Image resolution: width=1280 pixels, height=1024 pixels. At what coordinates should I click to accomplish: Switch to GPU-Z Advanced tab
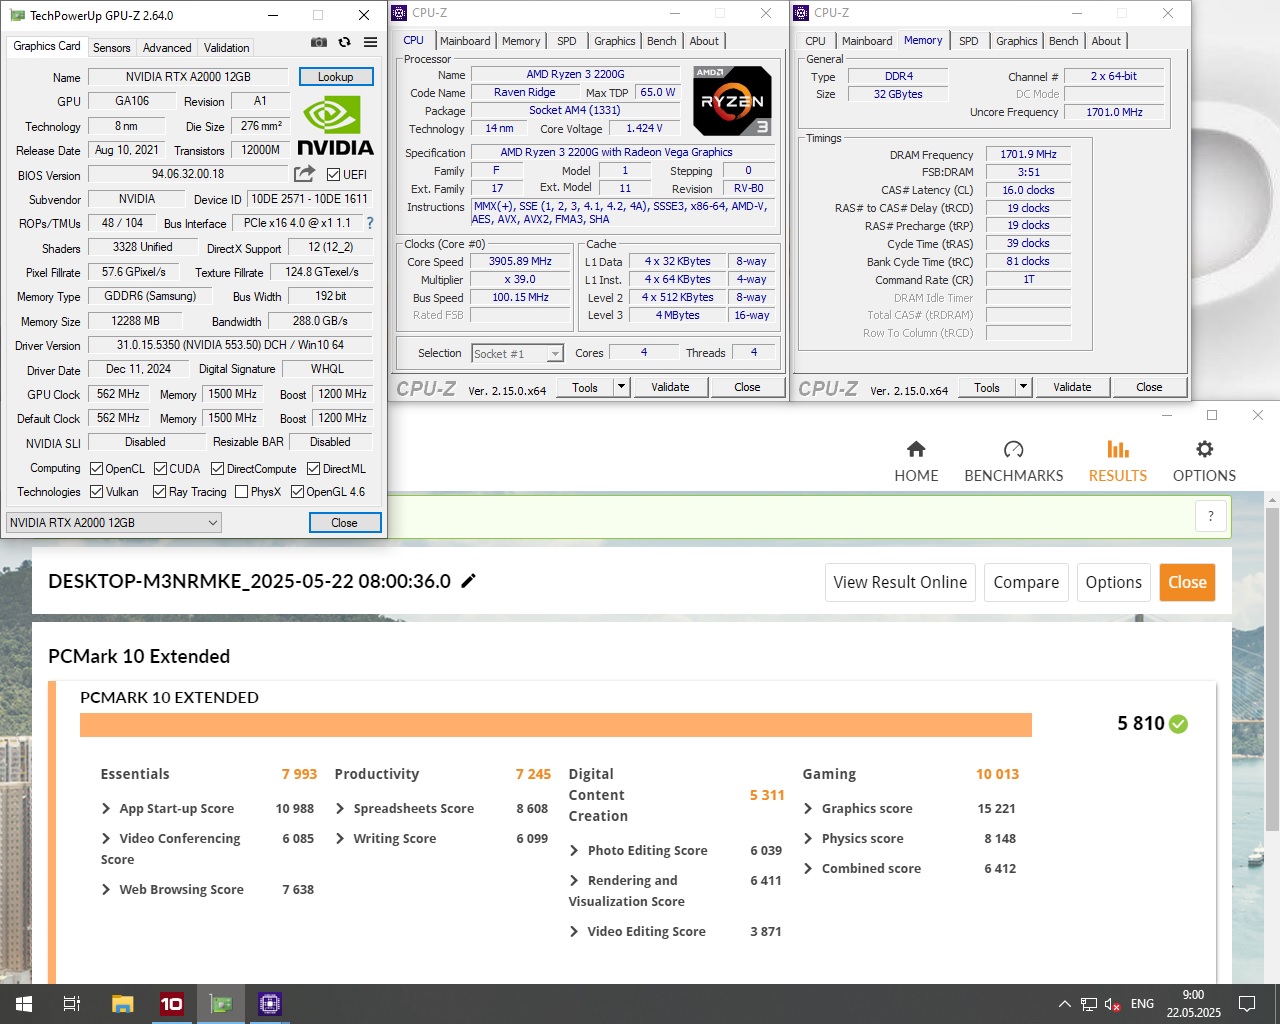click(167, 47)
